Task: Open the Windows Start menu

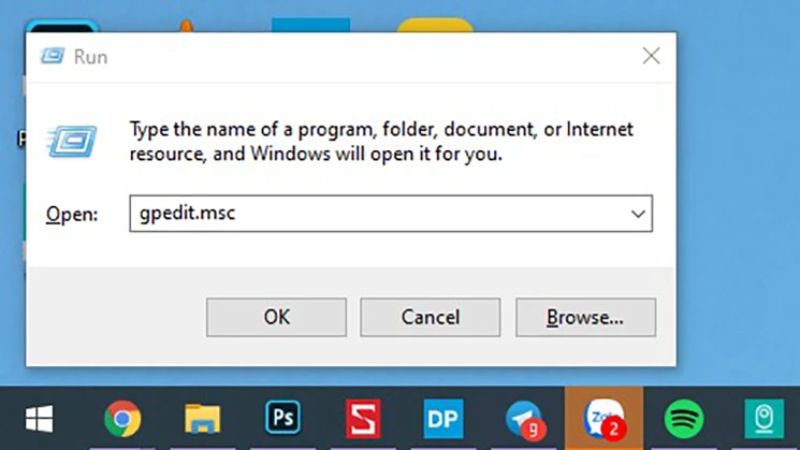Action: [39, 418]
